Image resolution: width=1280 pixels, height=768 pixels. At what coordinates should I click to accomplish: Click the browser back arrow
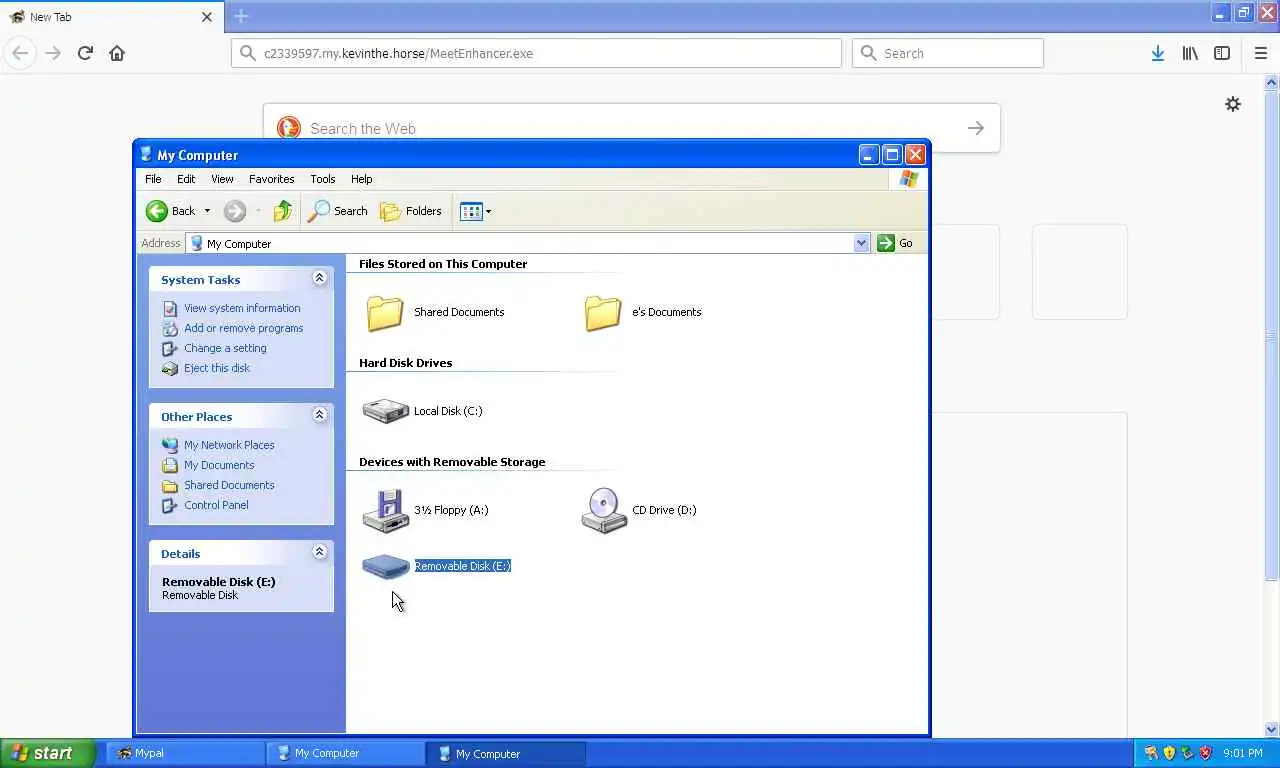coord(20,53)
